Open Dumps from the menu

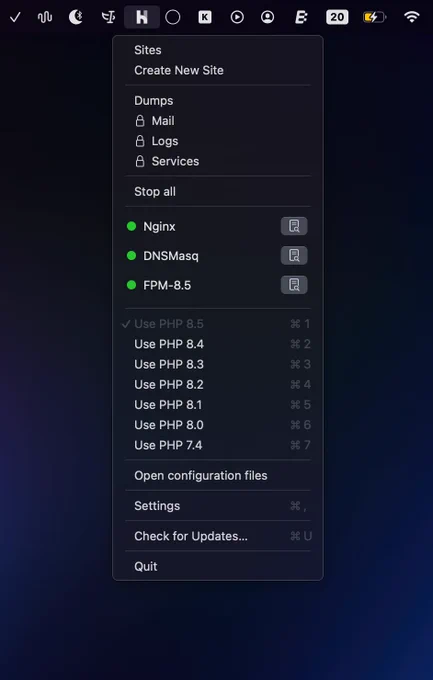[218, 101]
